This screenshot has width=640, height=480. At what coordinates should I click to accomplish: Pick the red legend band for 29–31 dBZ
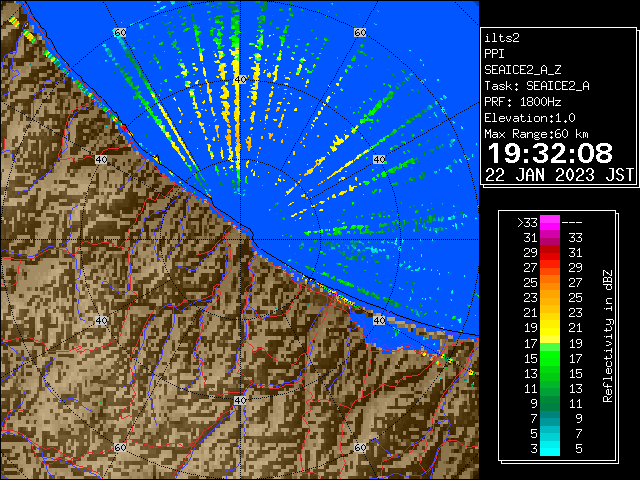tap(550, 253)
